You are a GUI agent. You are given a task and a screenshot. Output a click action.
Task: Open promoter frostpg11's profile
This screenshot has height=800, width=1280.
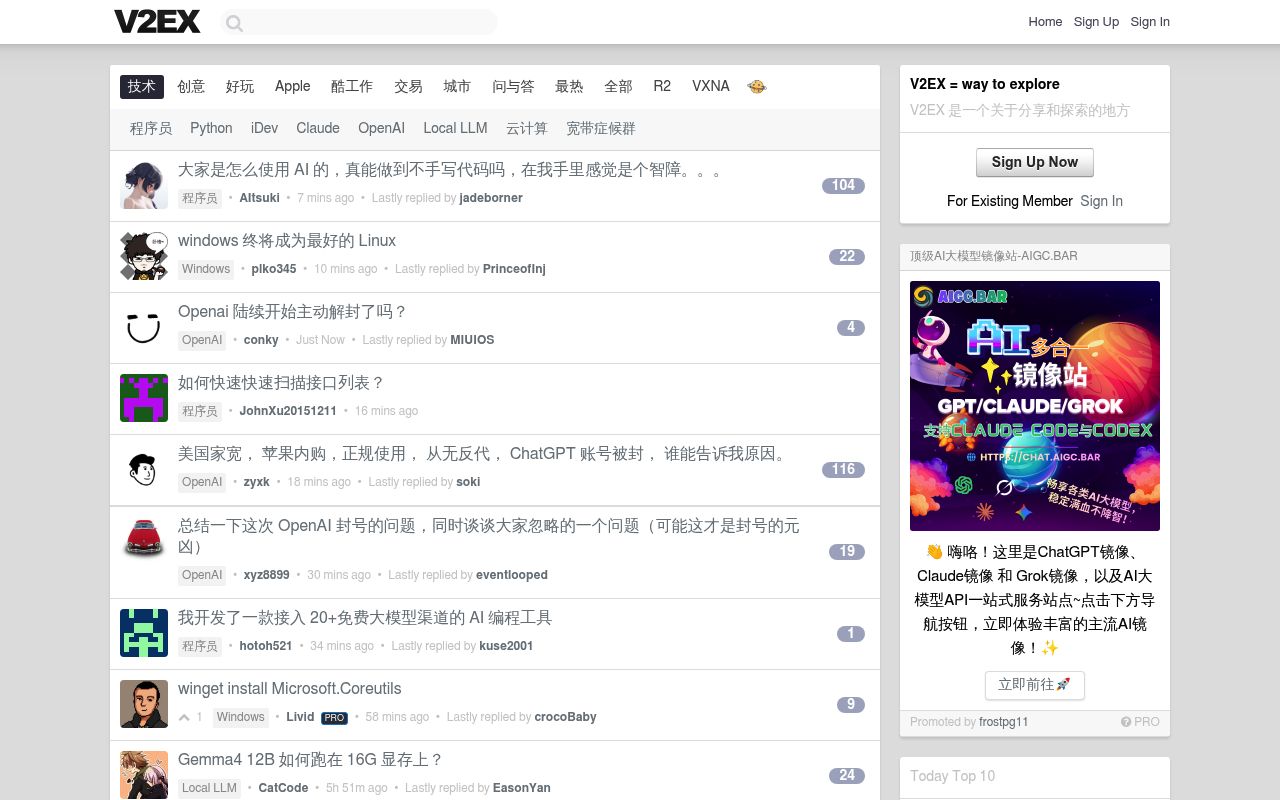(1004, 722)
